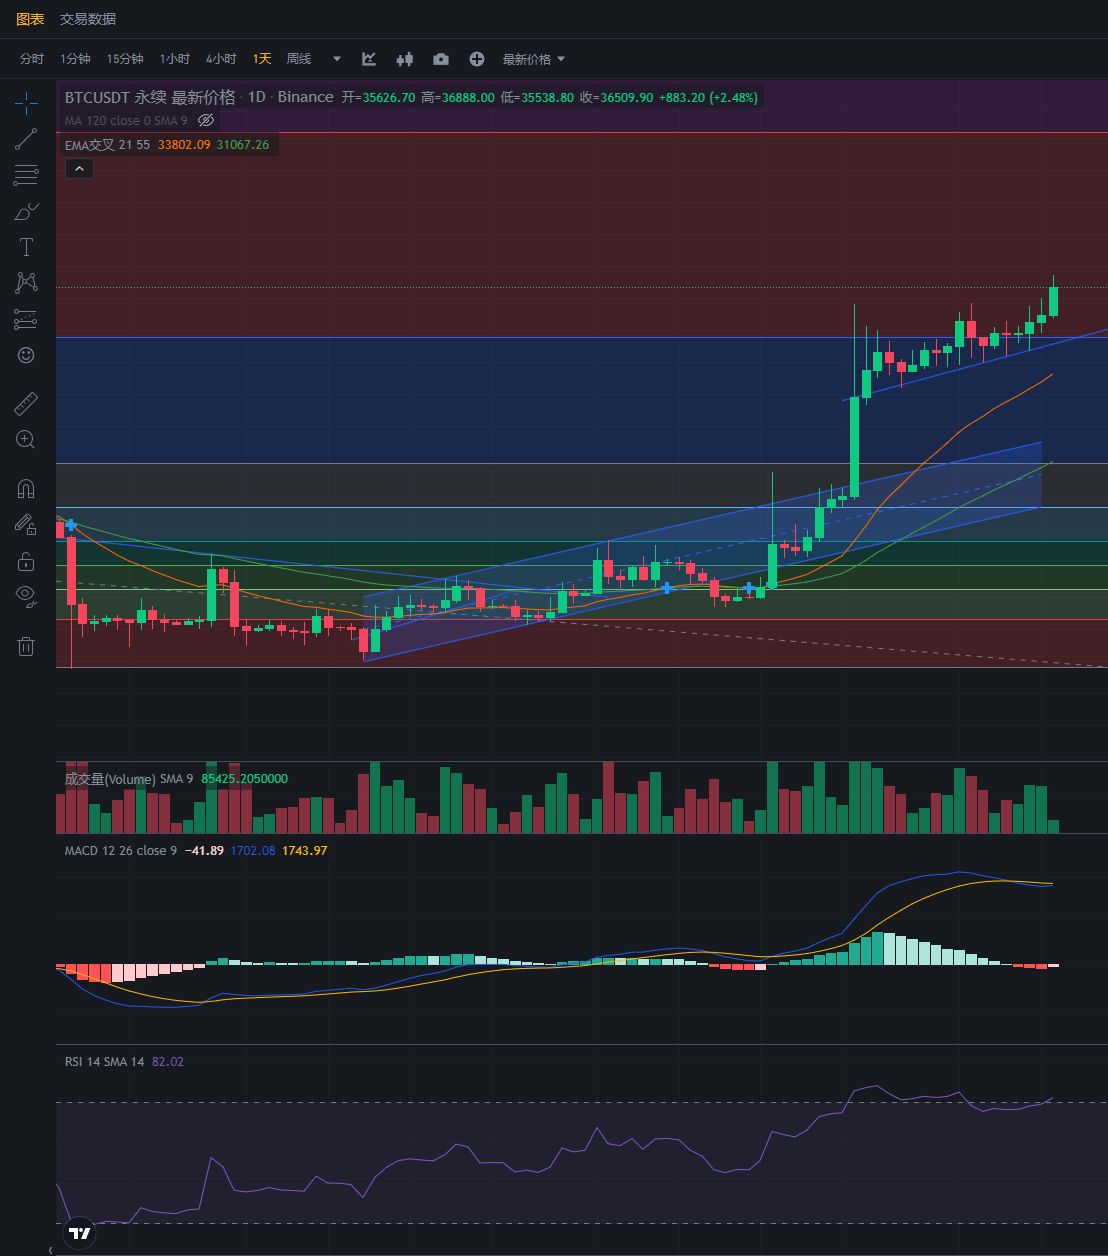Switch to the 交易数据 tab
Screen dimensions: 1108x1256
(x=88, y=19)
